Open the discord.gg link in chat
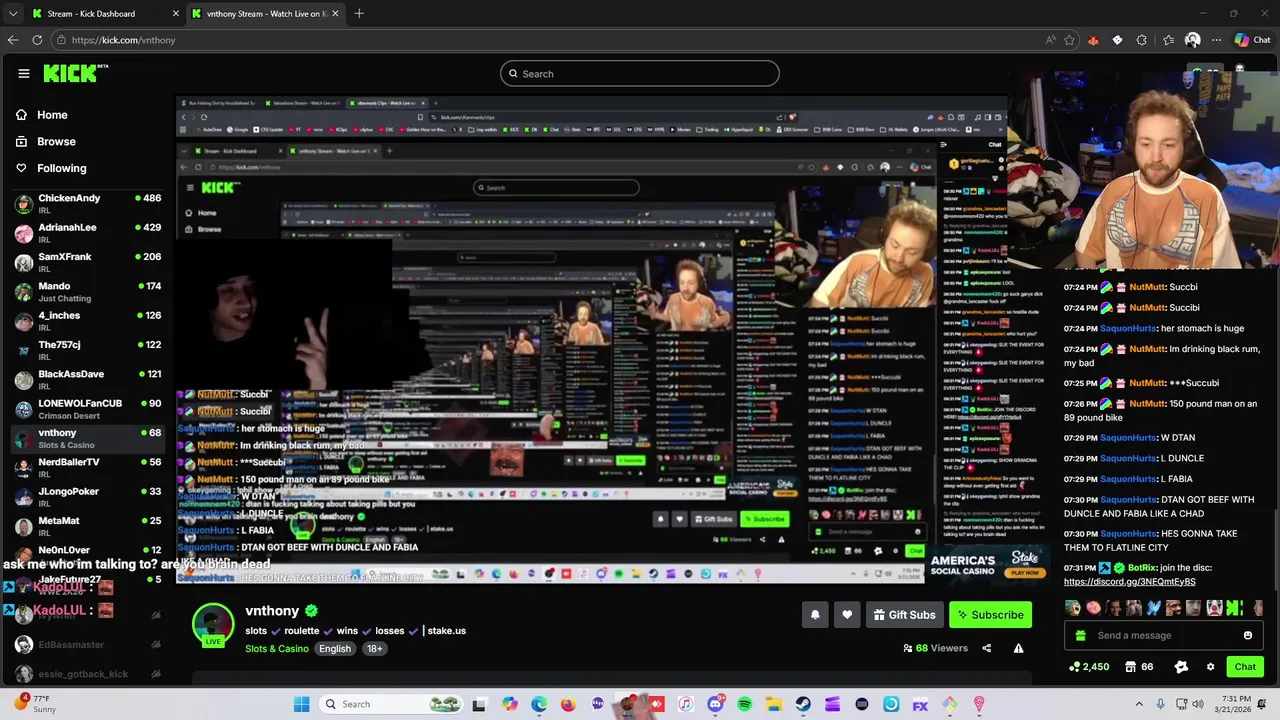1280x720 pixels. pos(1129,582)
